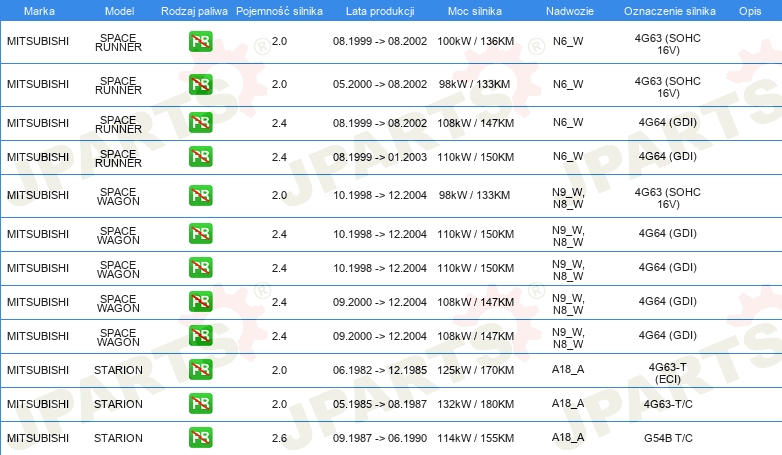Click SPACE RUNNER in the 01.2003 row
Image resolution: width=782 pixels, height=455 pixels.
pyautogui.click(x=118, y=158)
